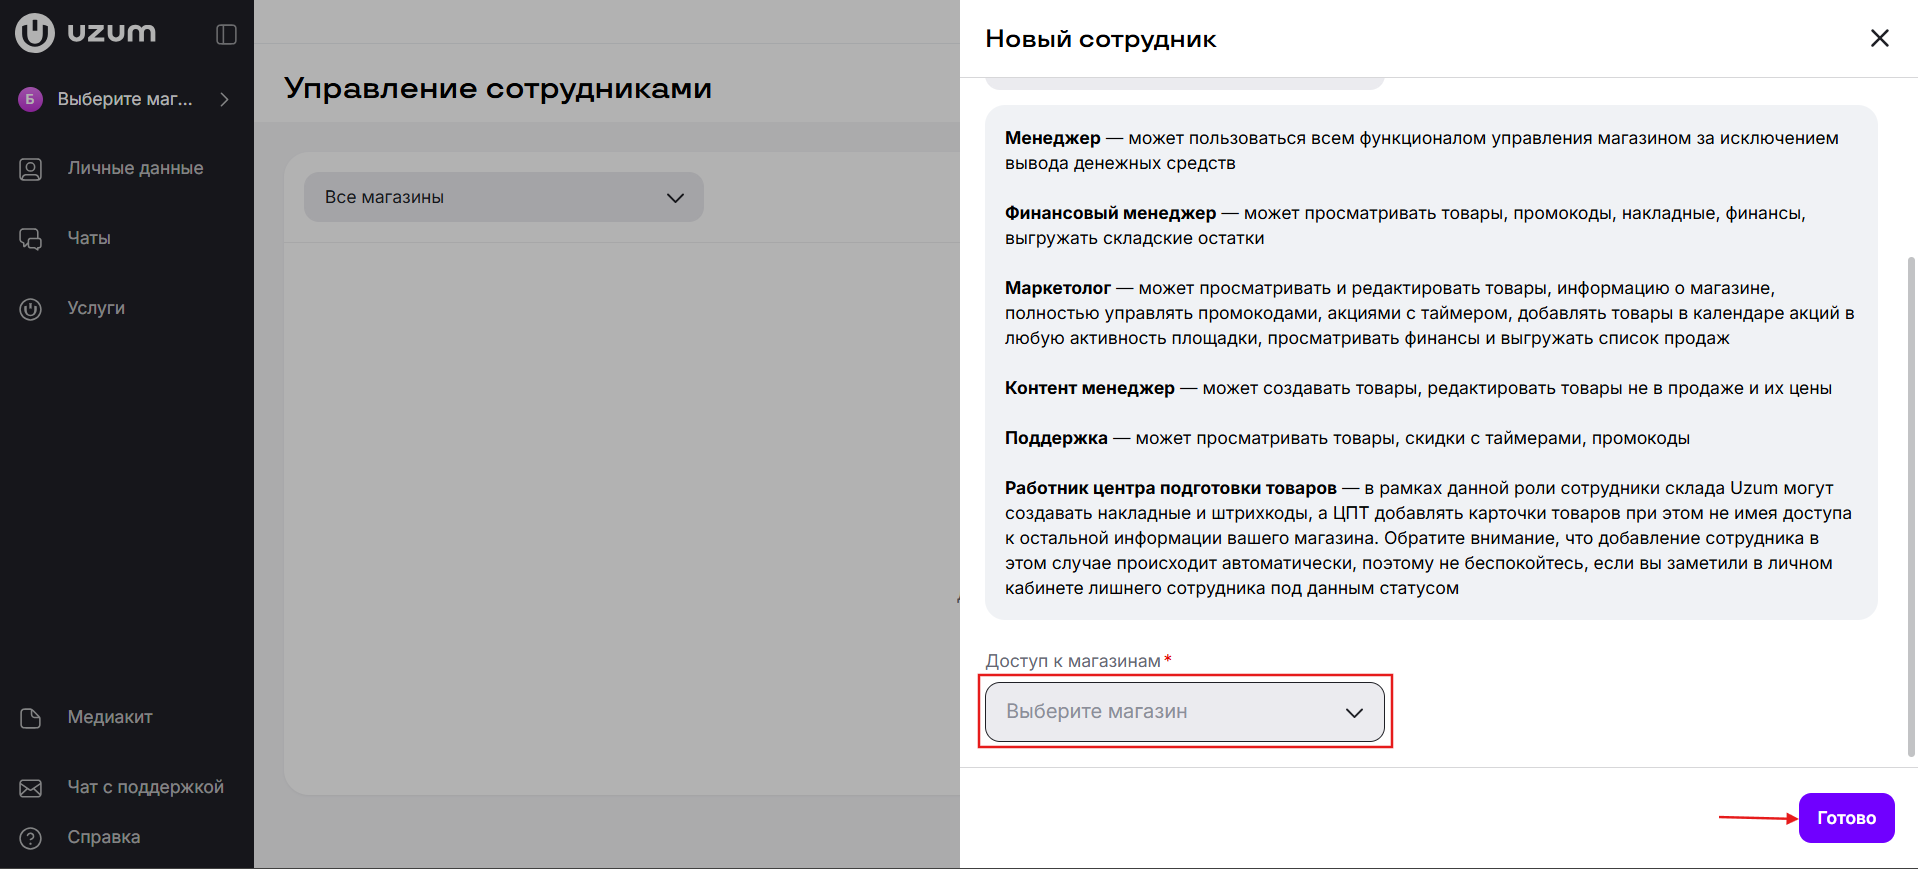The width and height of the screenshot is (1918, 869).
Task: Click the uzum wordmark text
Action: click(112, 33)
